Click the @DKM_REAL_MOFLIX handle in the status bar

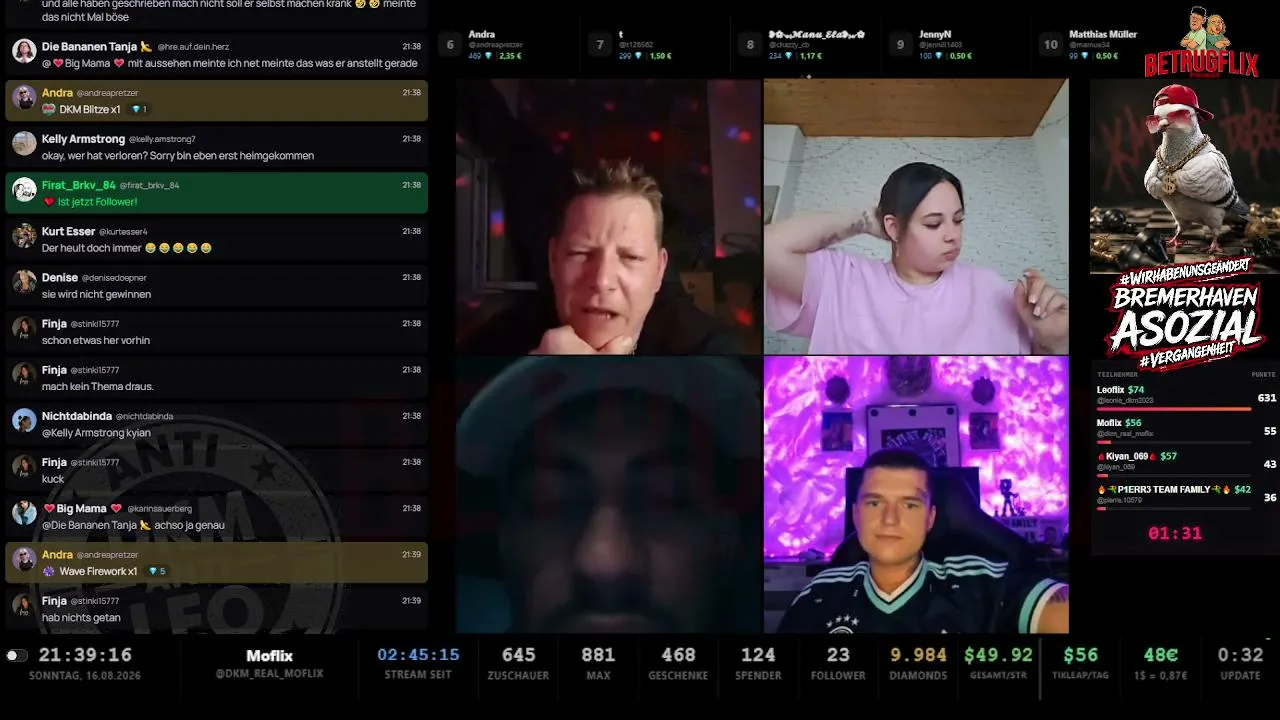[269, 674]
